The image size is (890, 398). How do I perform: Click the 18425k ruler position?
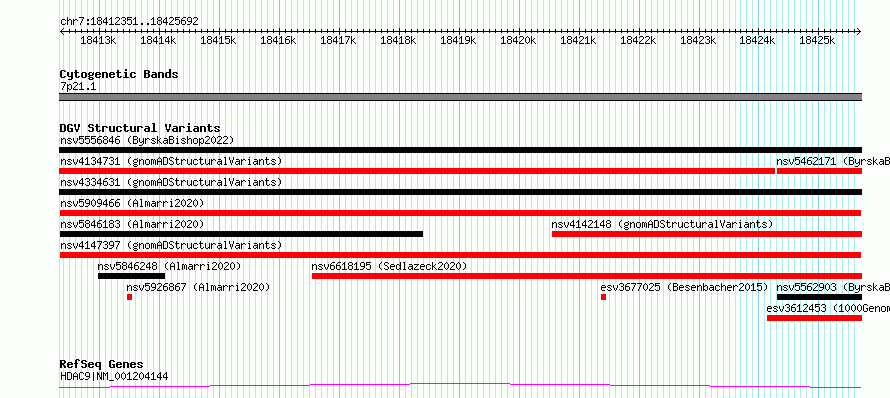tap(818, 40)
